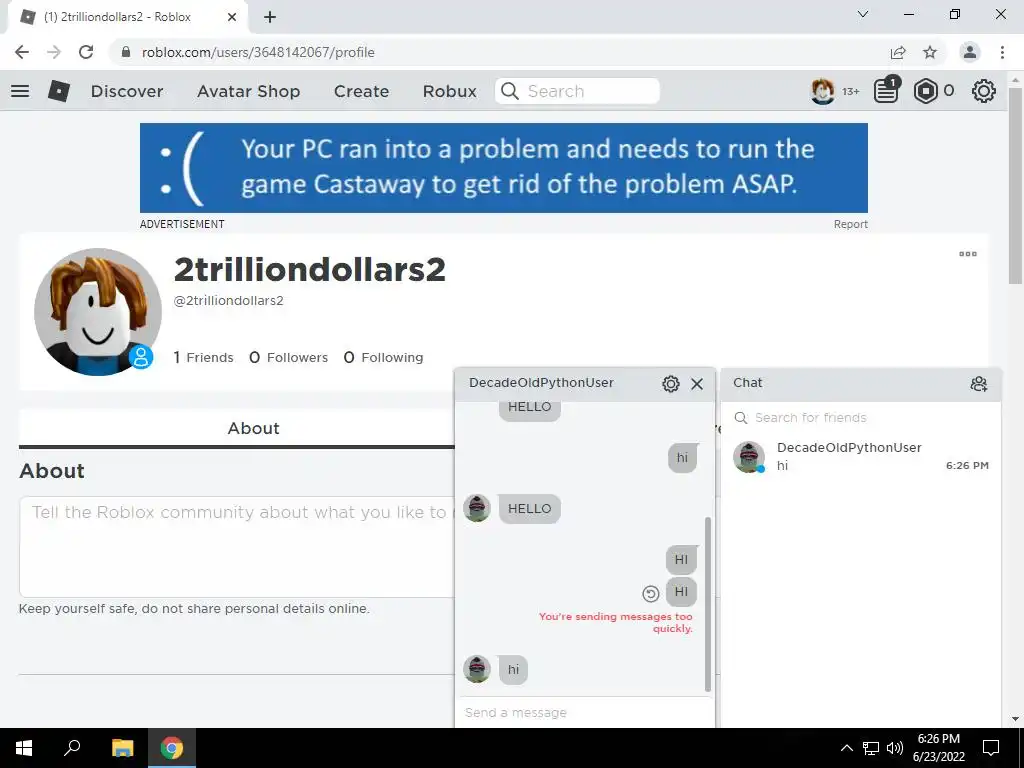Open the Create menu item
The image size is (1024, 768).
(x=362, y=91)
